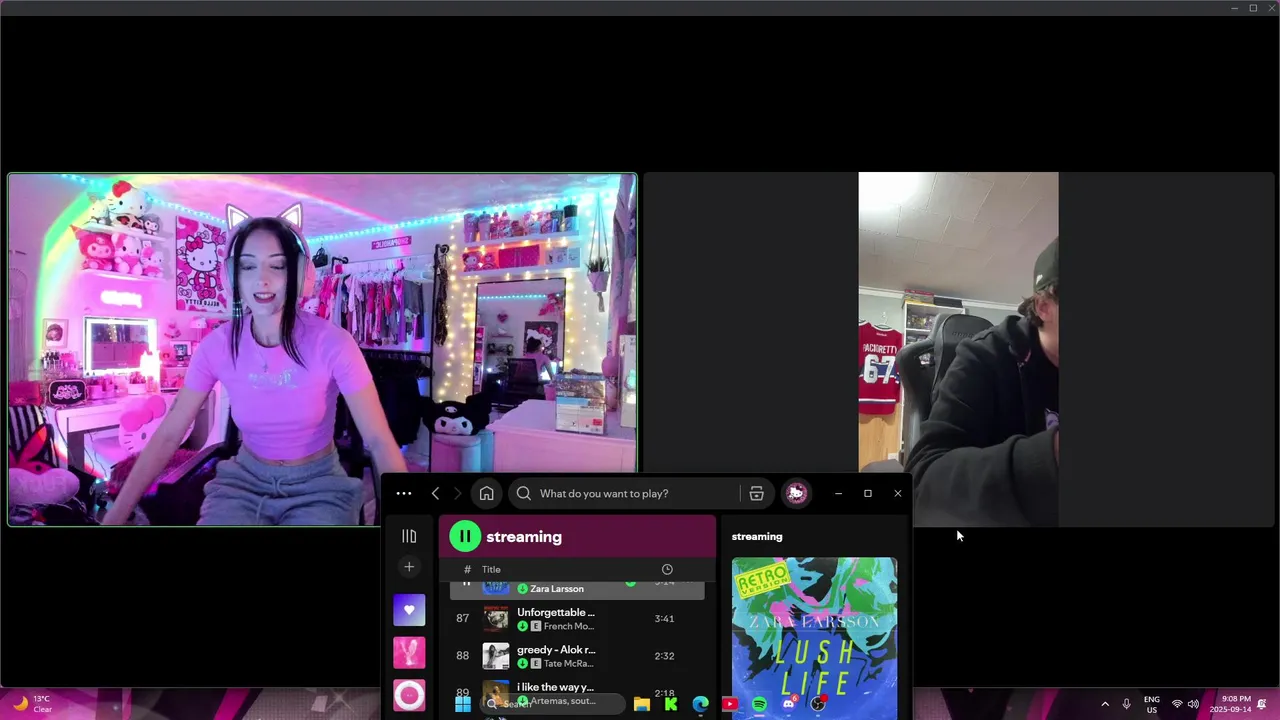Open the pink circle playlist in the sidebar
The width and height of the screenshot is (1280, 720).
409,695
